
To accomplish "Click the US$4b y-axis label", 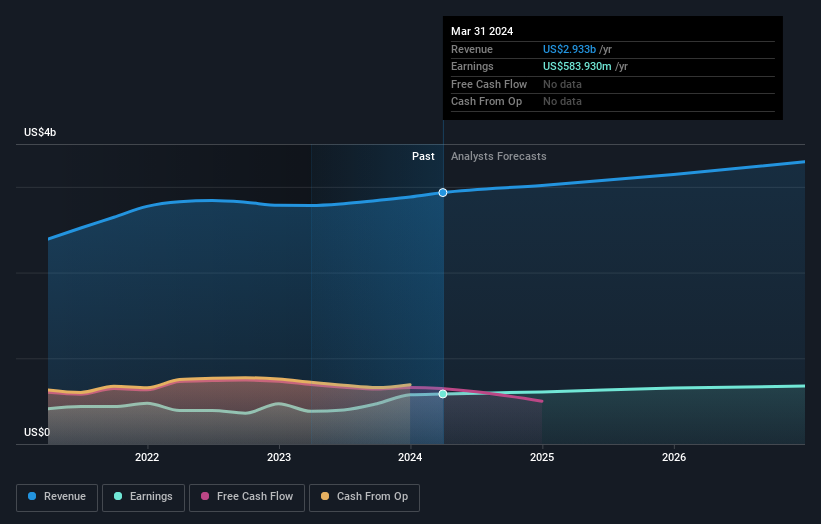I will click(40, 132).
